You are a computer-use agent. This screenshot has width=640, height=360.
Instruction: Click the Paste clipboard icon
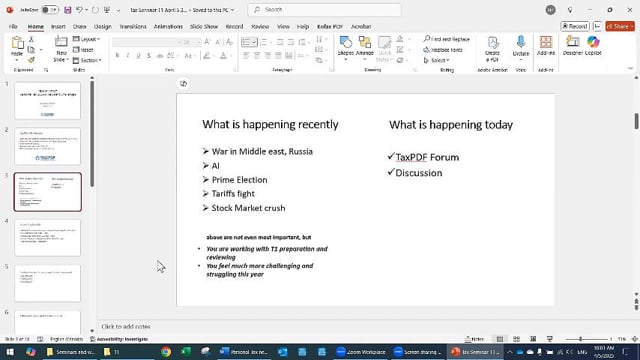17,42
